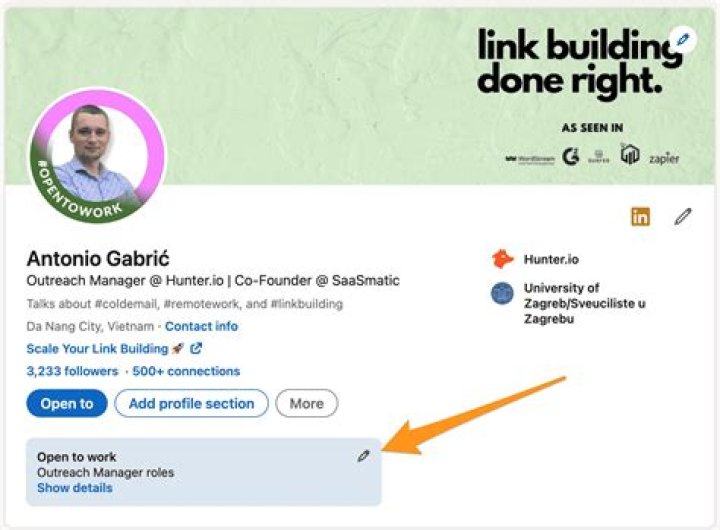
Task: View the 3,233 followers list
Action: (72, 371)
